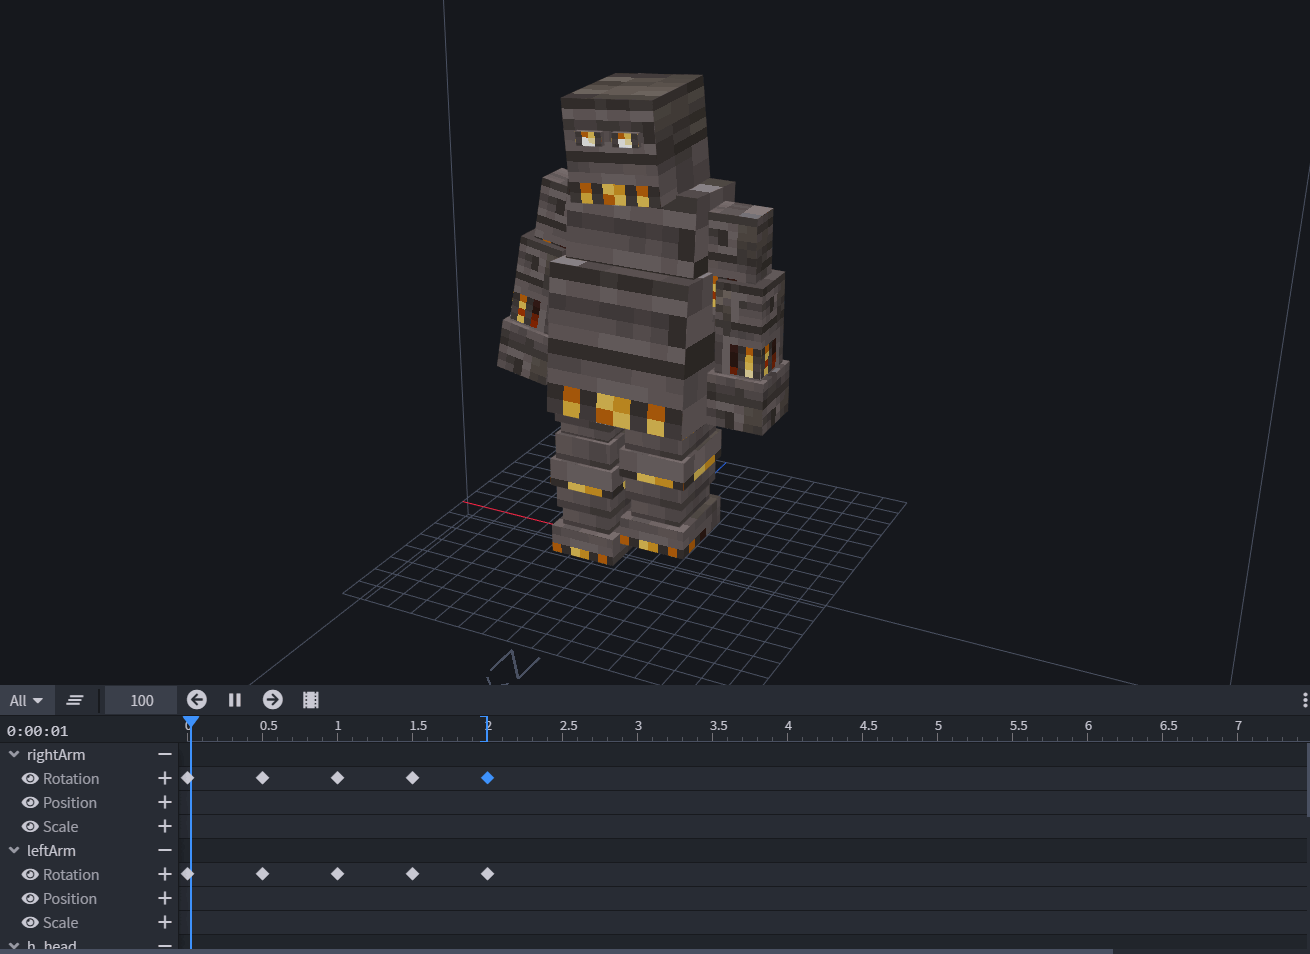Add a keyframe to leftArm Scale
The height and width of the screenshot is (954, 1310).
tap(165, 922)
